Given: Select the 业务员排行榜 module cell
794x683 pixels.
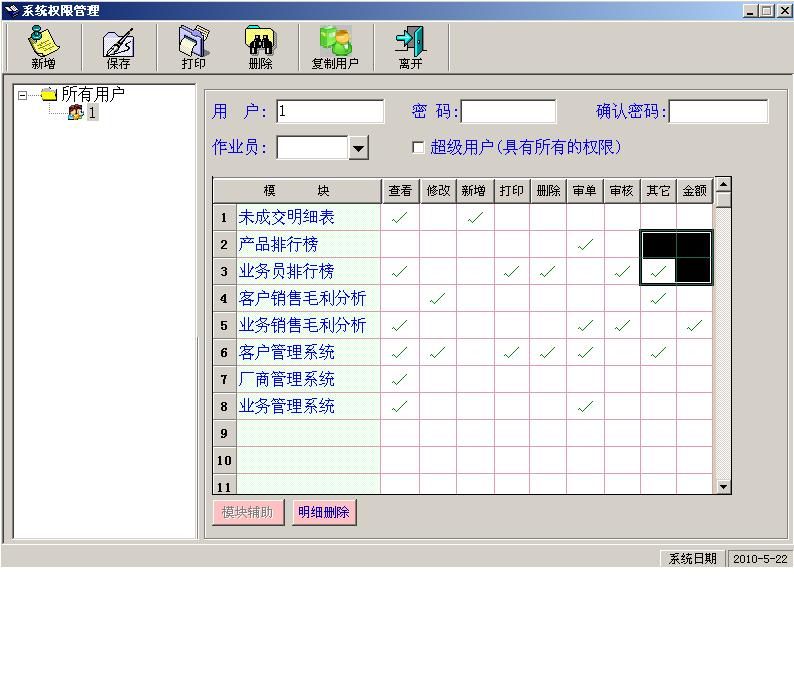Looking at the screenshot, I should pyautogui.click(x=308, y=271).
